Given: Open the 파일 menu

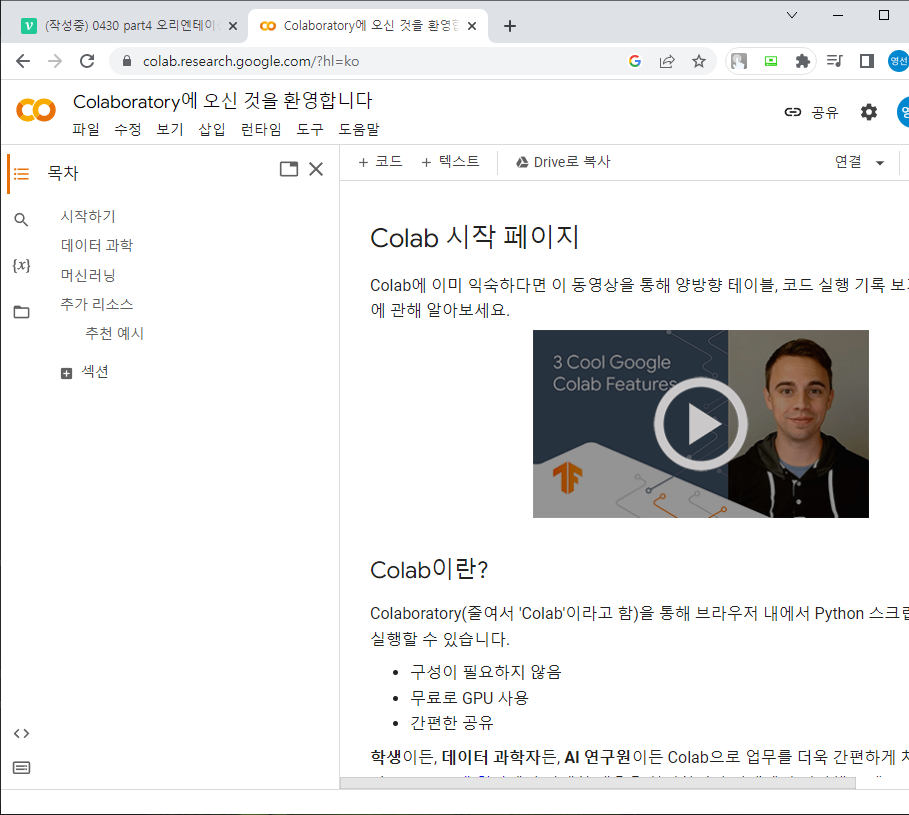Looking at the screenshot, I should pyautogui.click(x=86, y=129).
